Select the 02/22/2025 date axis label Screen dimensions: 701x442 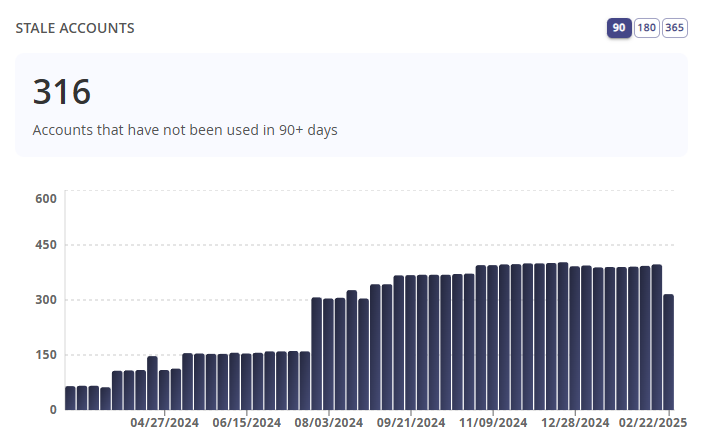click(653, 423)
